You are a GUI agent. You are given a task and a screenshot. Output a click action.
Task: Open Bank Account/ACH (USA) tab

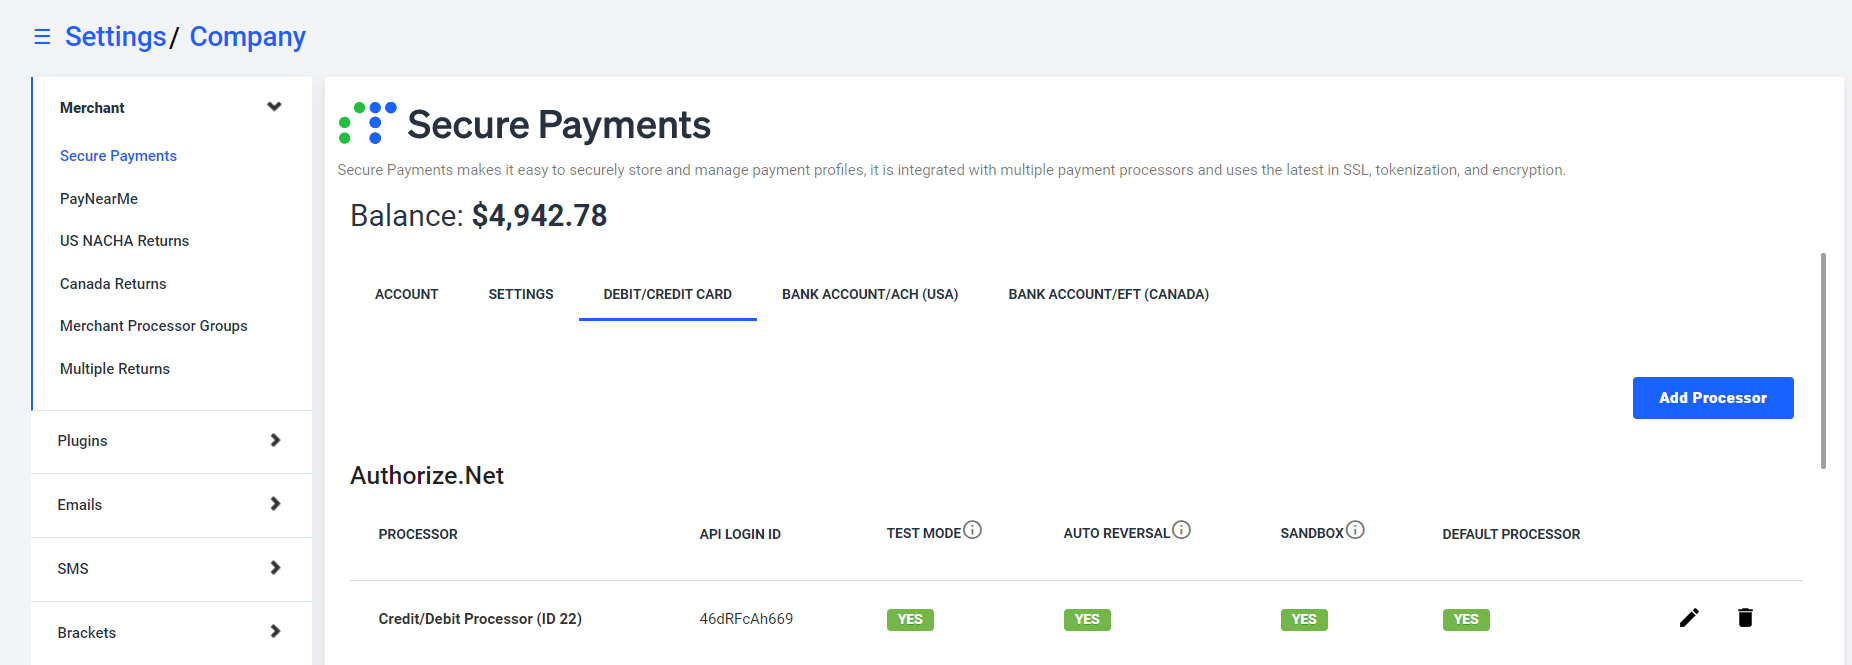coord(870,294)
